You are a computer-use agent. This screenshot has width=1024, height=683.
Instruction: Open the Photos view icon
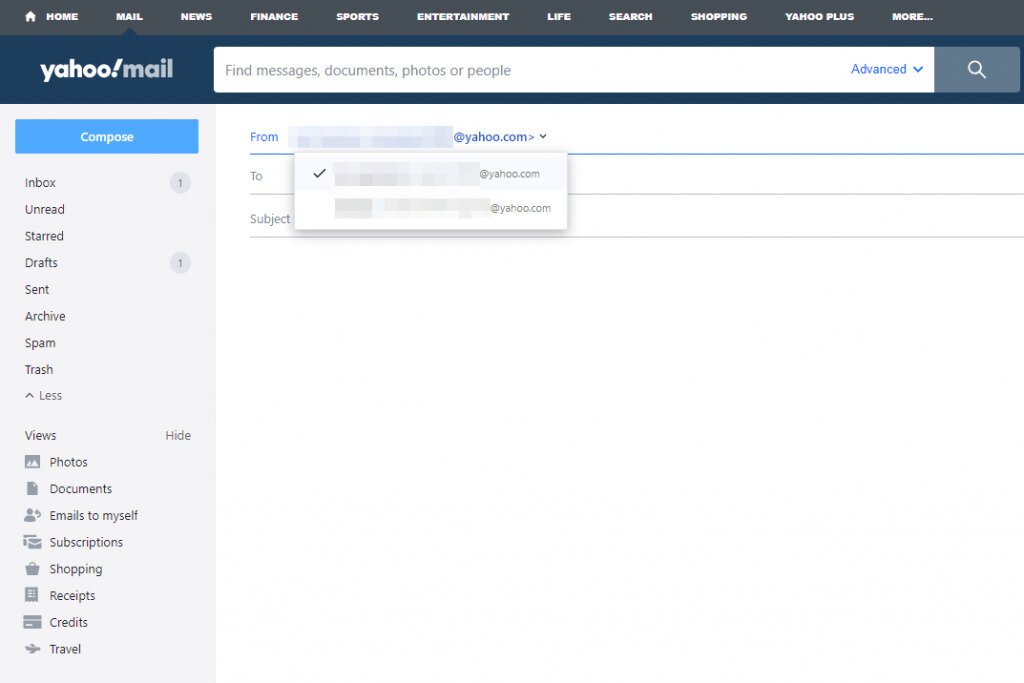(x=33, y=462)
